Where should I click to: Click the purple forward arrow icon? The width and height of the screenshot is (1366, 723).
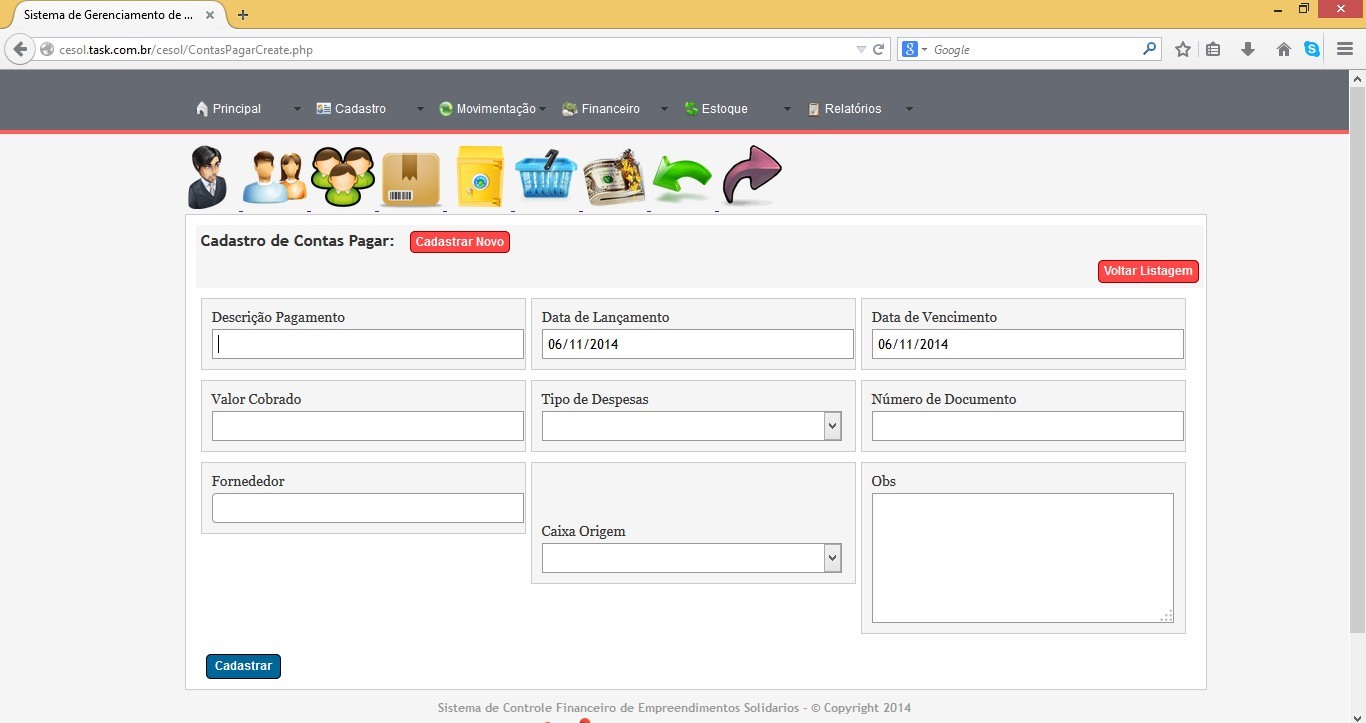point(751,176)
